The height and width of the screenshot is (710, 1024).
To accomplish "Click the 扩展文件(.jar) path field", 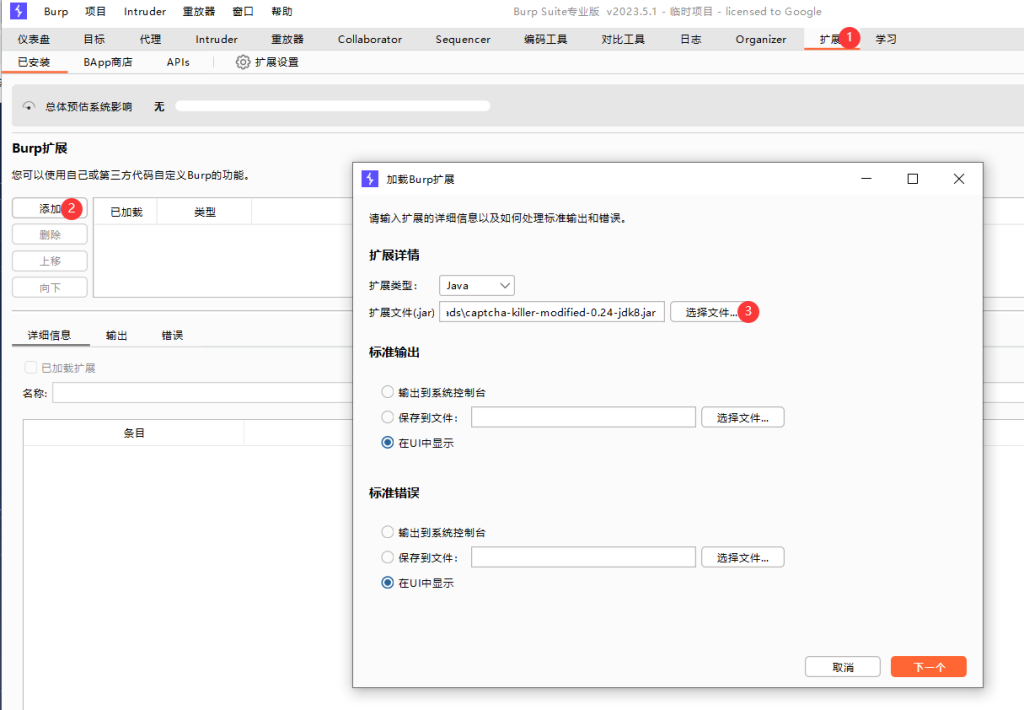I will coord(552,312).
